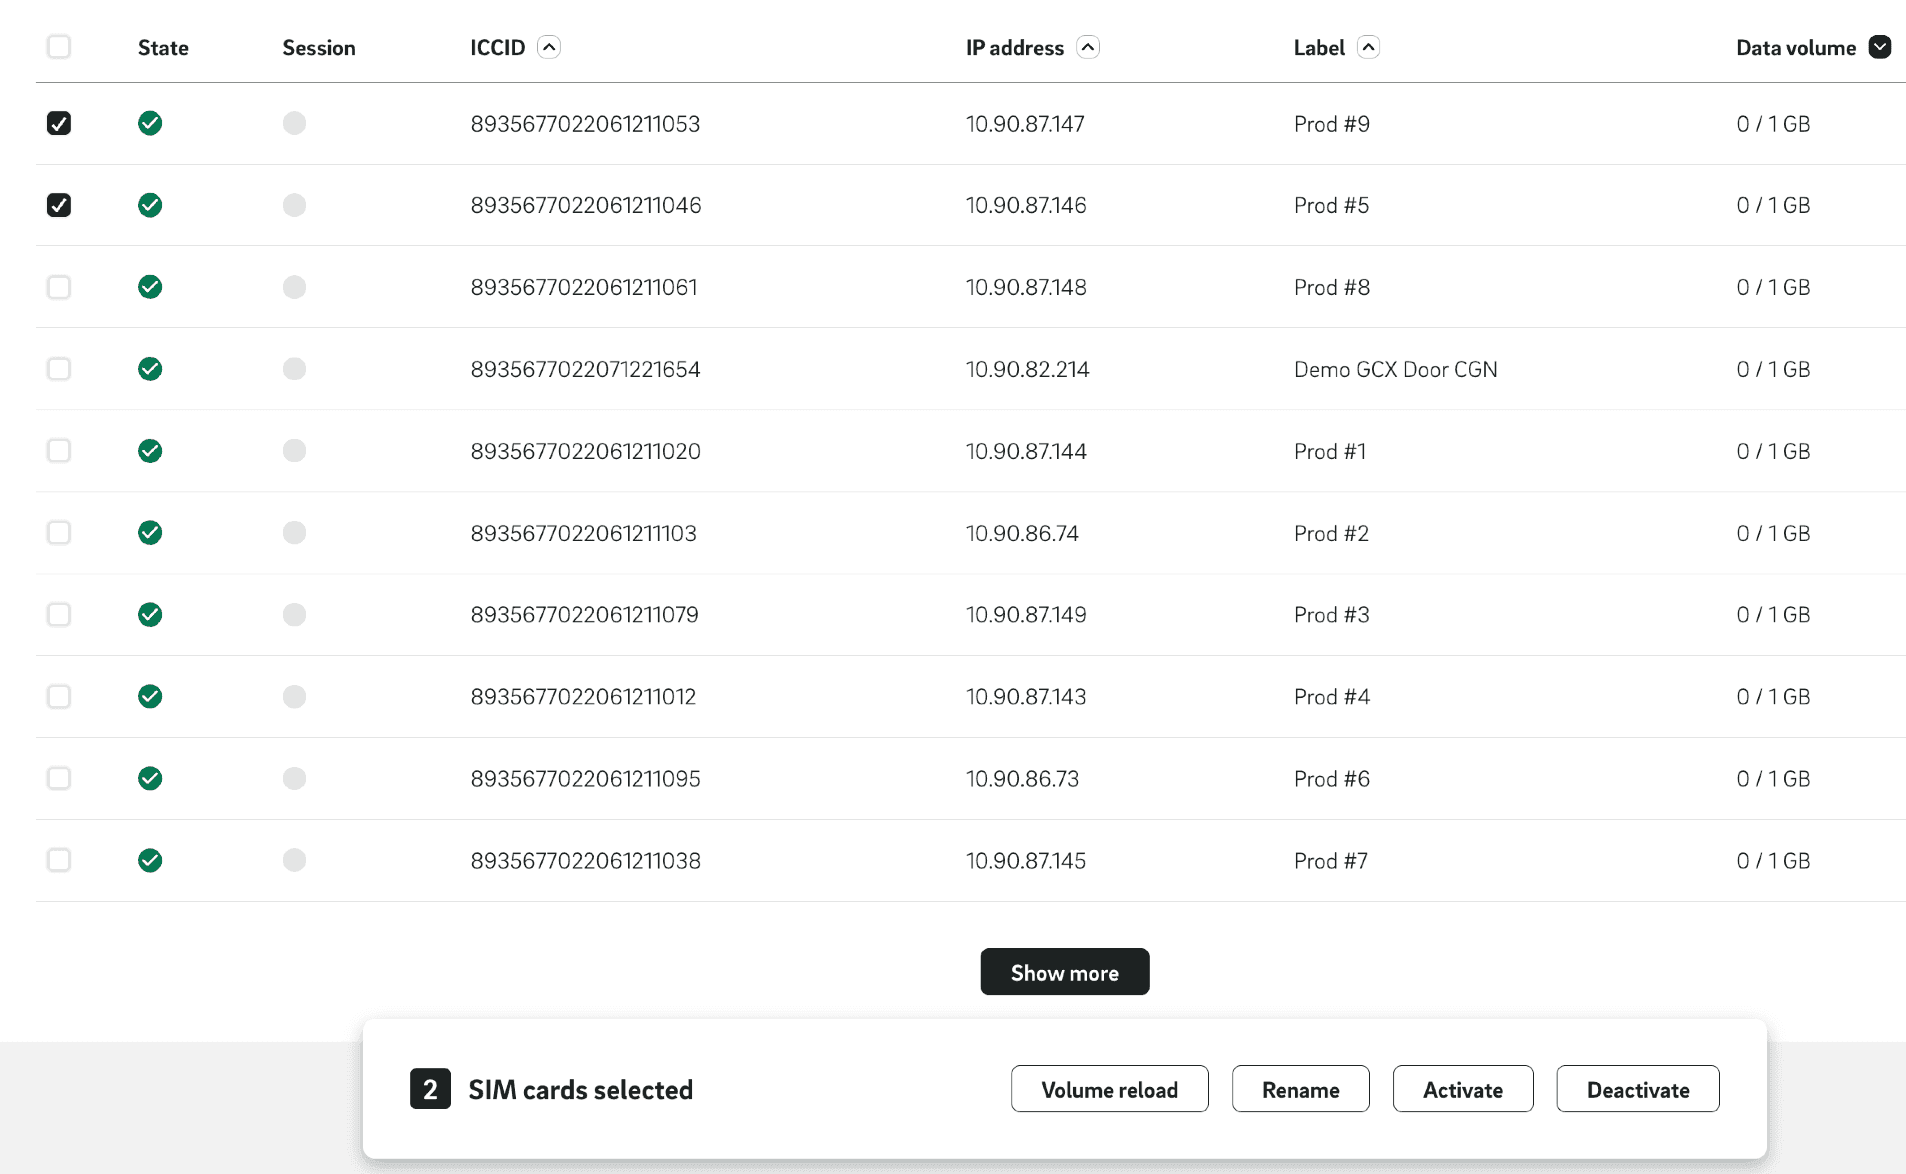Viewport: 1906px width, 1174px height.
Task: Sort by ICCID using its chevron
Action: (549, 47)
